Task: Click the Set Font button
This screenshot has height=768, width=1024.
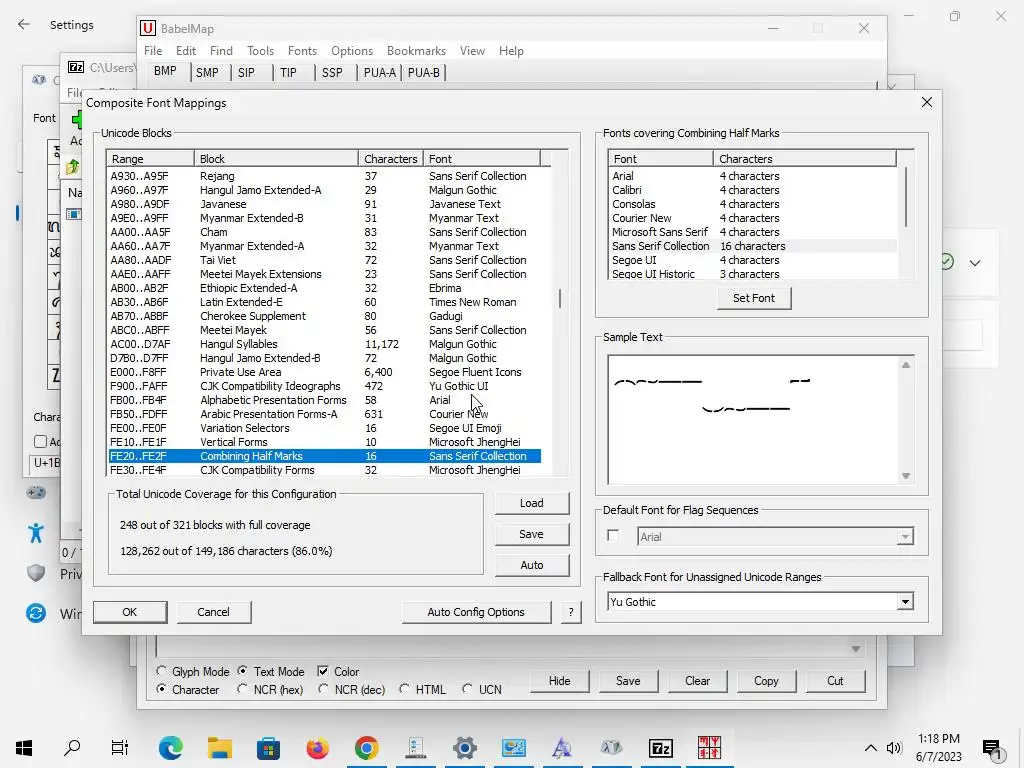Action: click(x=754, y=298)
